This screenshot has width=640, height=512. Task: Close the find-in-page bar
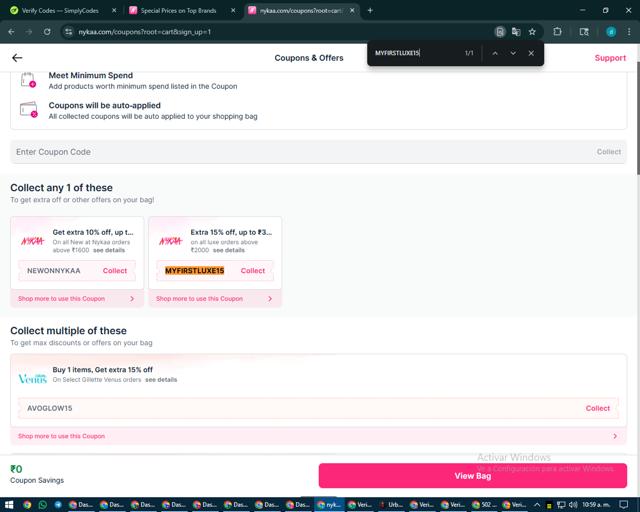pyautogui.click(x=531, y=53)
